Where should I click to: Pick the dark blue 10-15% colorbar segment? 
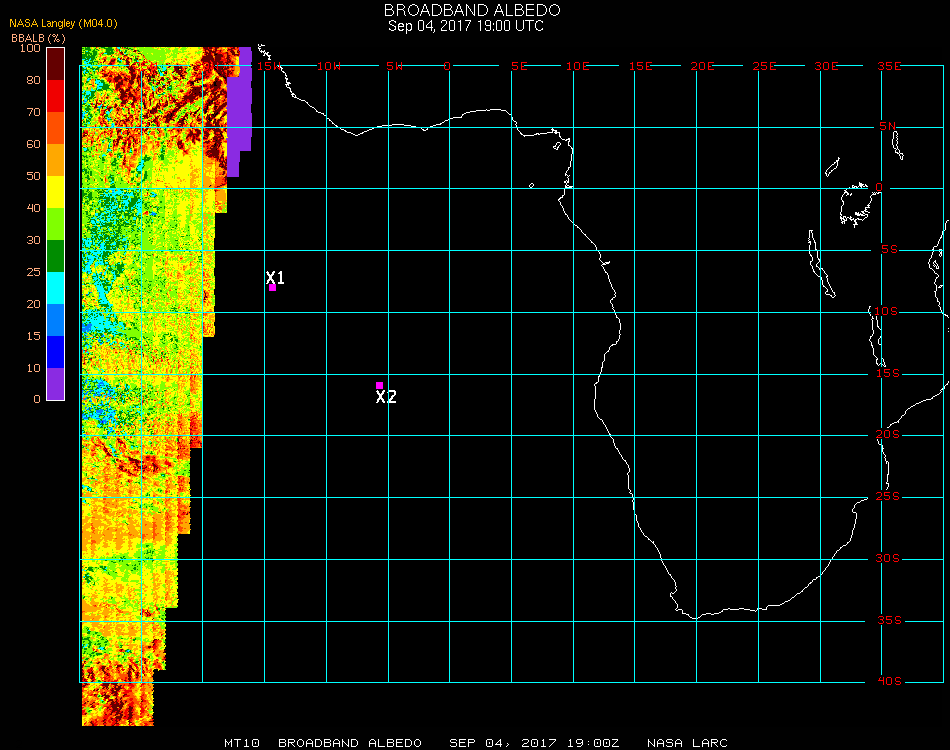point(56,352)
